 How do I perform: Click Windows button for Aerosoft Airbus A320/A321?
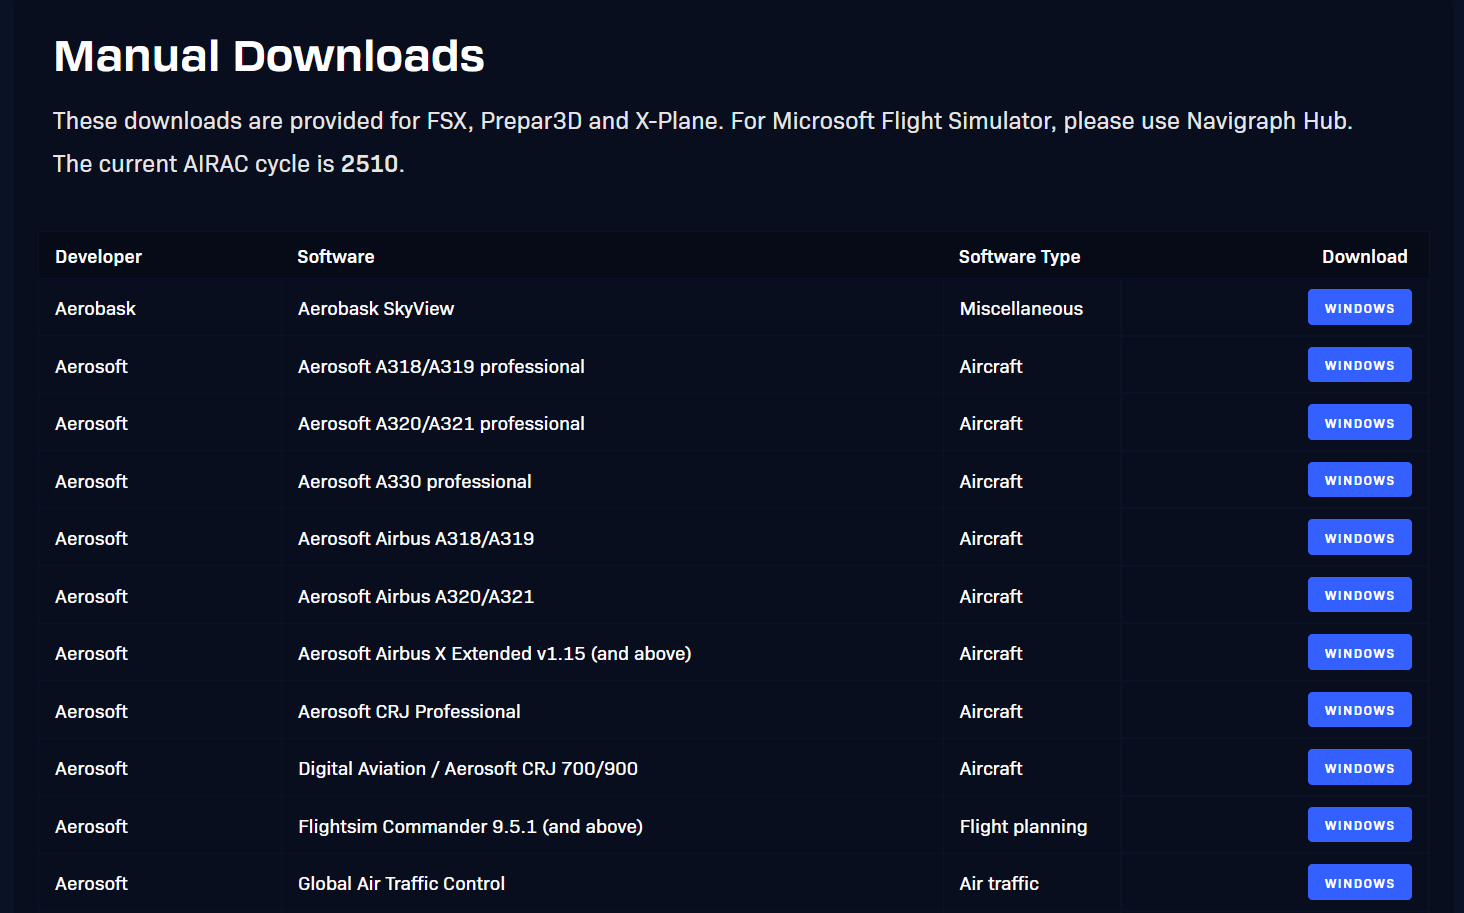pos(1359,595)
